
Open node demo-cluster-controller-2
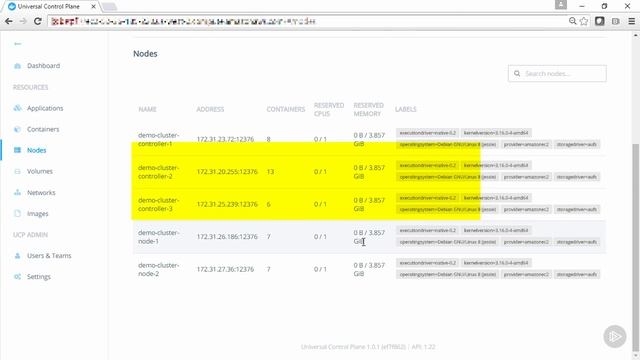tap(158, 172)
